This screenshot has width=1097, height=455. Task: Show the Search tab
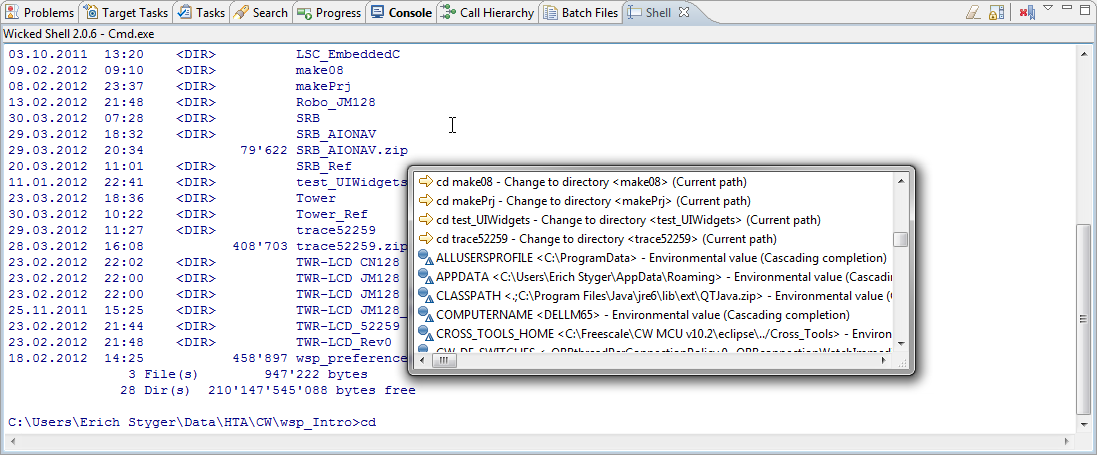coord(261,13)
